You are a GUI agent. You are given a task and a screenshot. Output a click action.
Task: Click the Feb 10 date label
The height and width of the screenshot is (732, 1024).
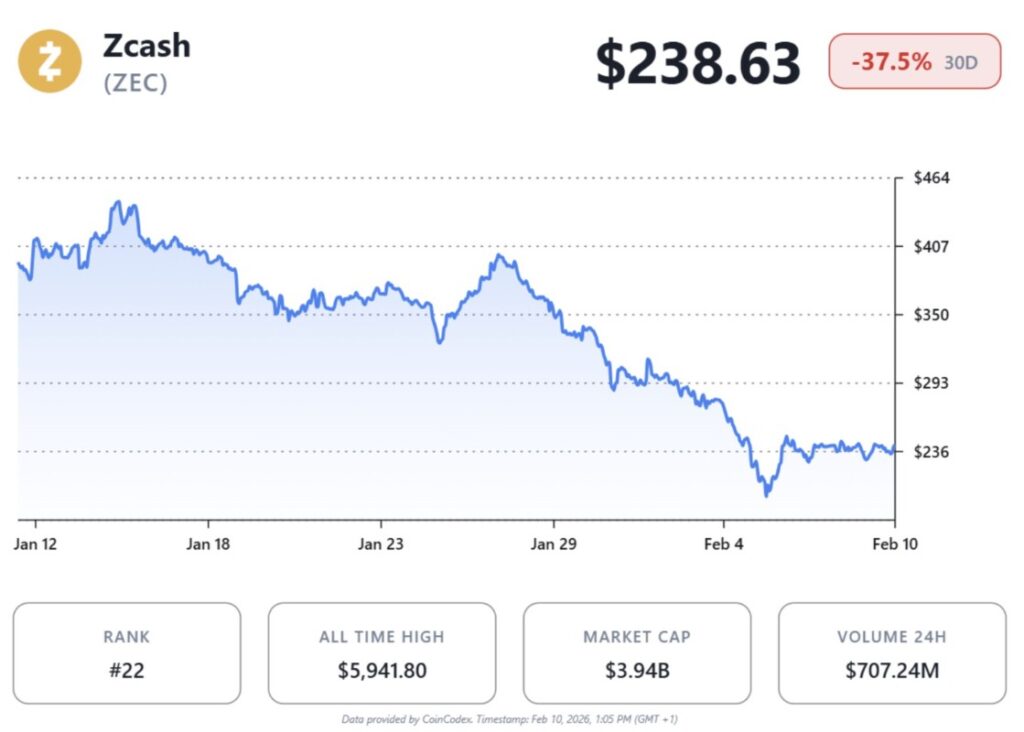point(894,544)
